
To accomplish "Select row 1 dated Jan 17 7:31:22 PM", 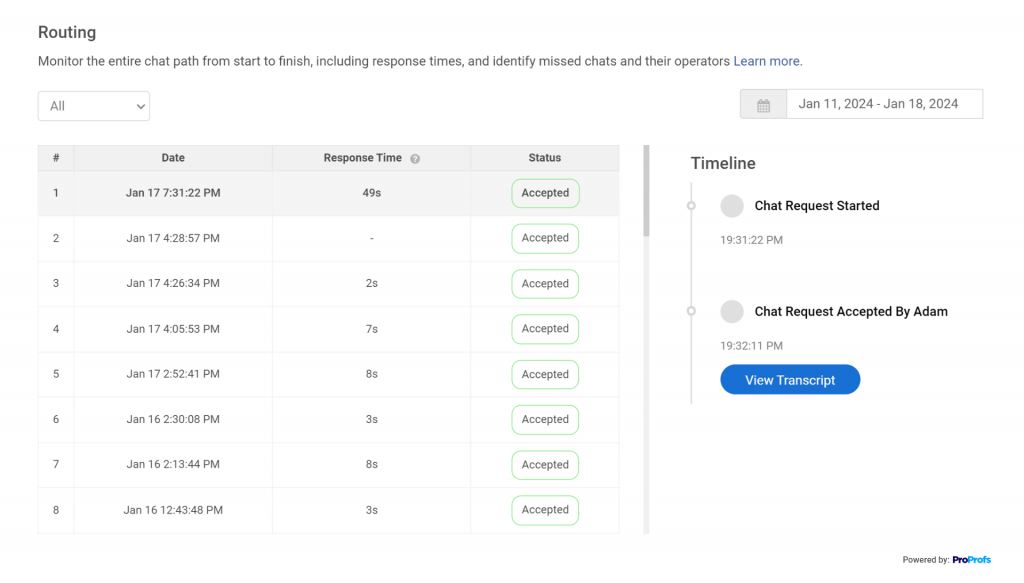I will [328, 193].
